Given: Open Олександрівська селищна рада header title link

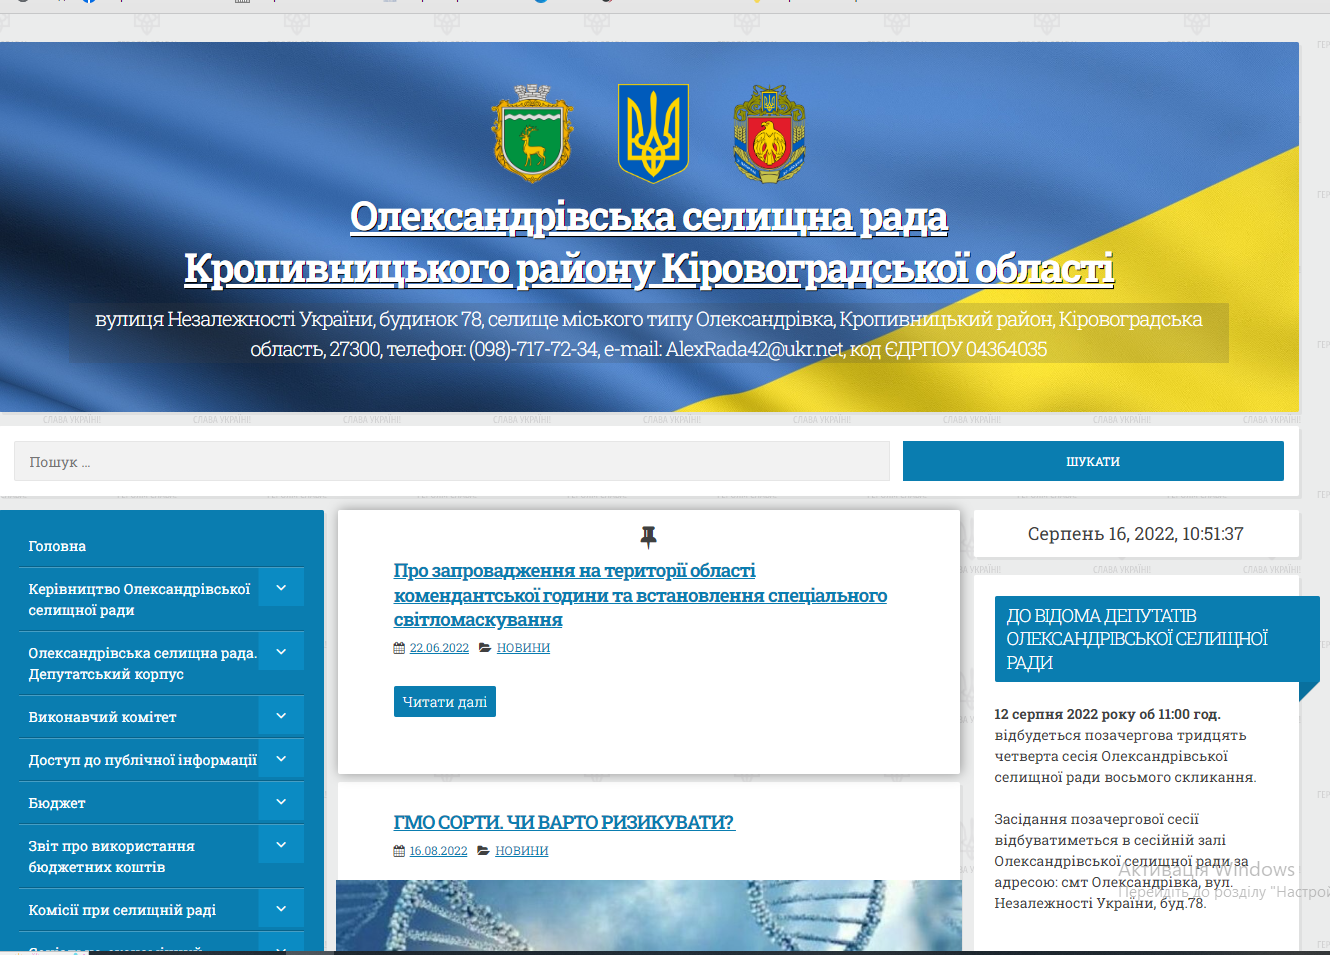Looking at the screenshot, I should (649, 217).
